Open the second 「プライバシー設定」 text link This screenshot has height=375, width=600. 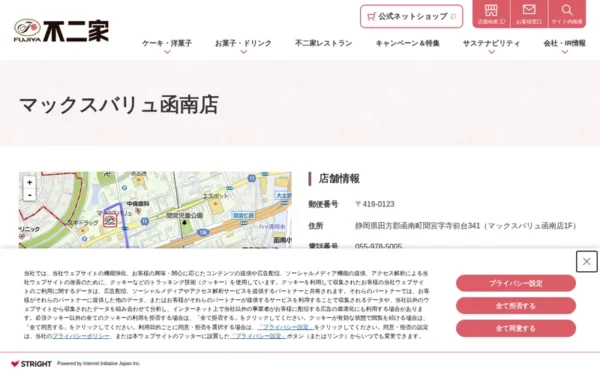(x=258, y=336)
